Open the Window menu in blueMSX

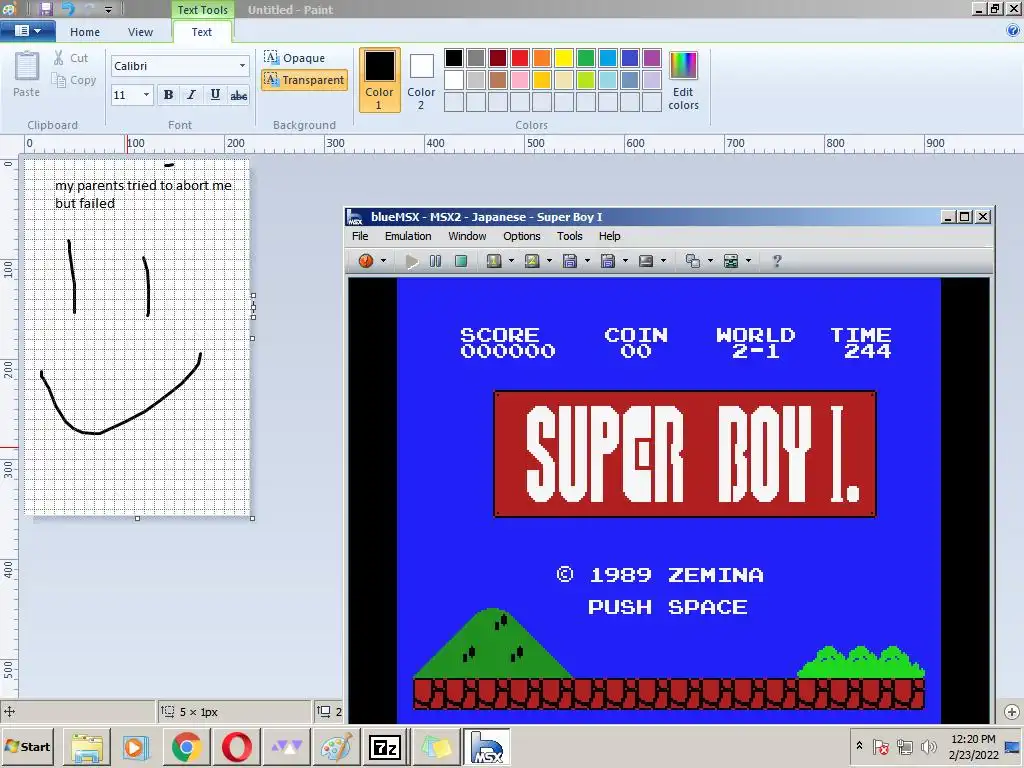point(467,236)
